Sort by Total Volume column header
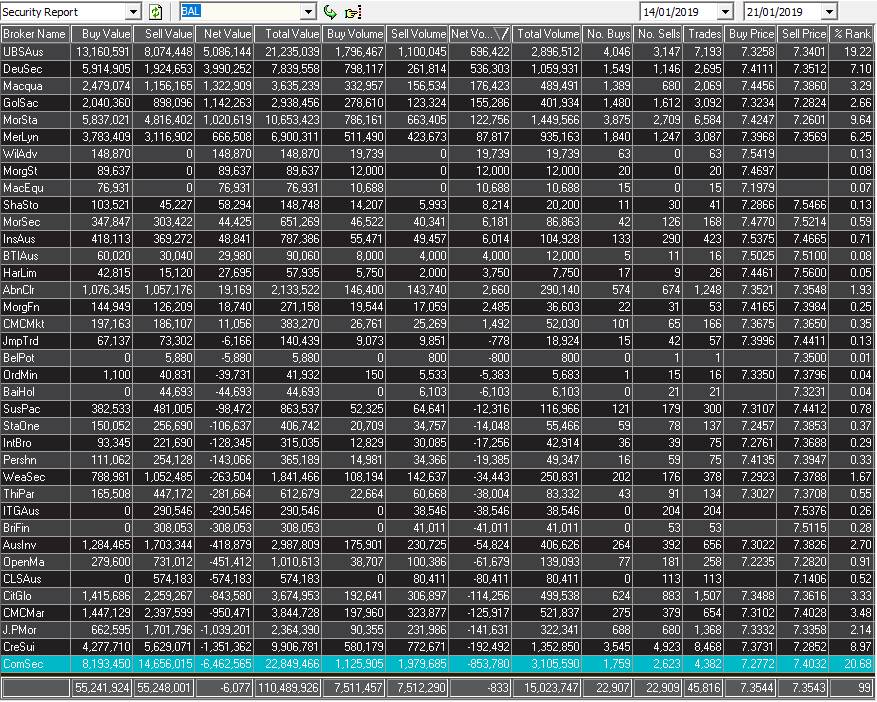The image size is (877, 702). [x=546, y=34]
